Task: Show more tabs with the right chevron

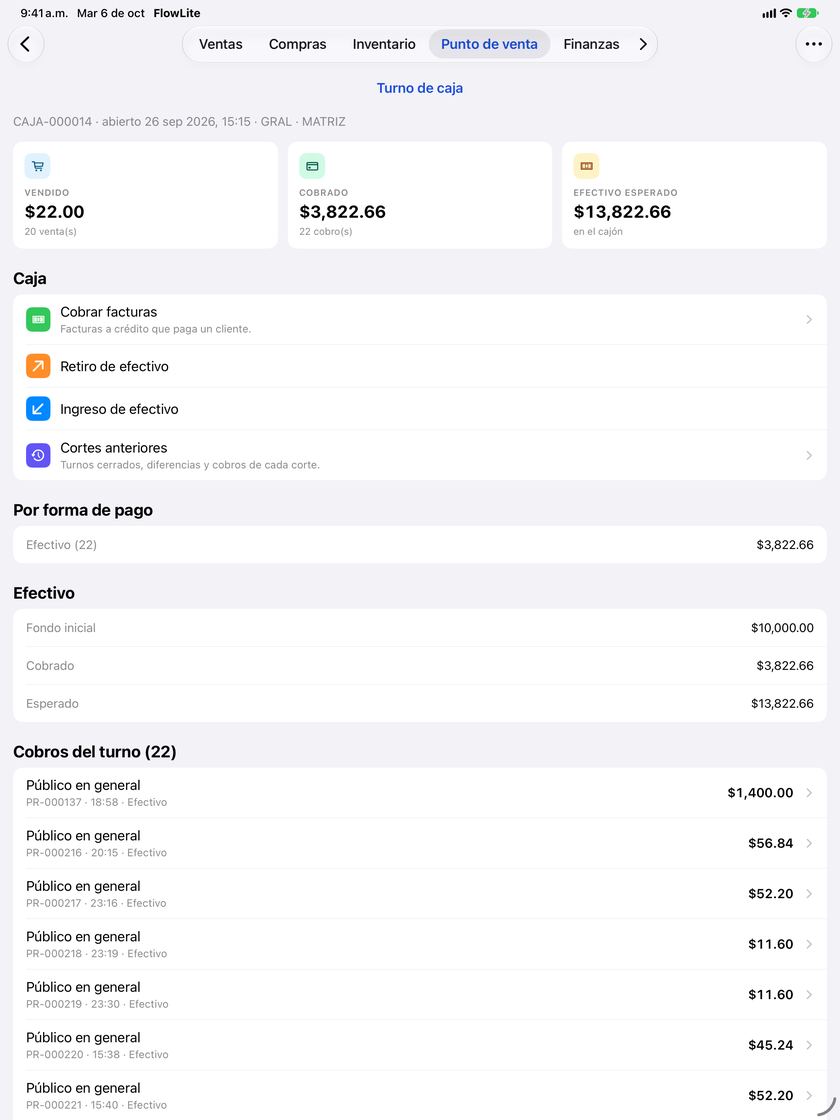Action: [x=643, y=44]
